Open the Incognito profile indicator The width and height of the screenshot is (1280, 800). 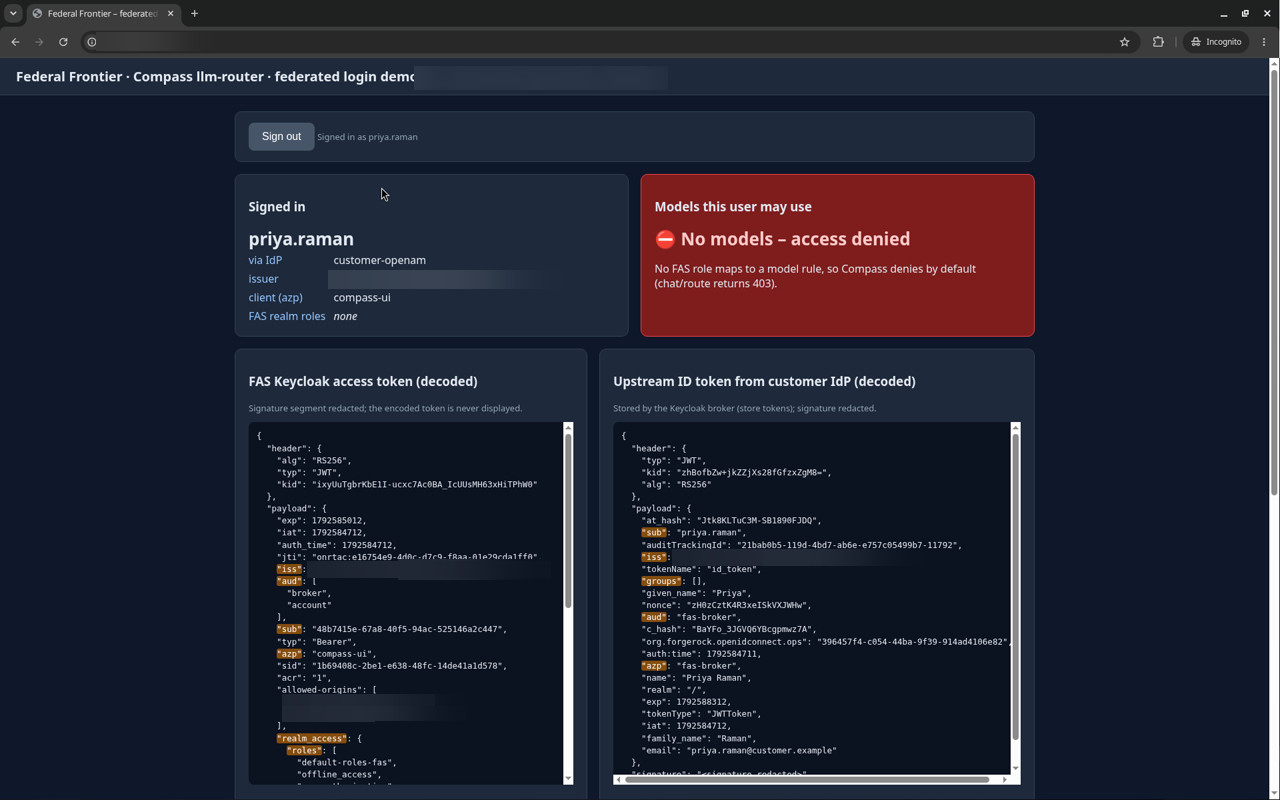[1216, 42]
